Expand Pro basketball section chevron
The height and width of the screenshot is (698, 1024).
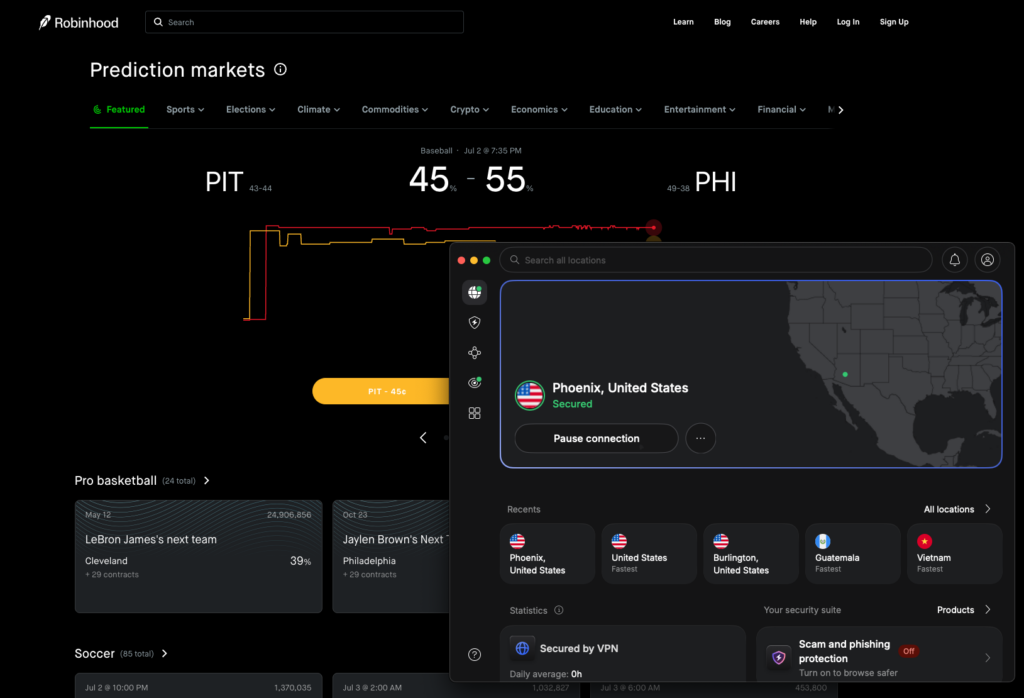[206, 481]
